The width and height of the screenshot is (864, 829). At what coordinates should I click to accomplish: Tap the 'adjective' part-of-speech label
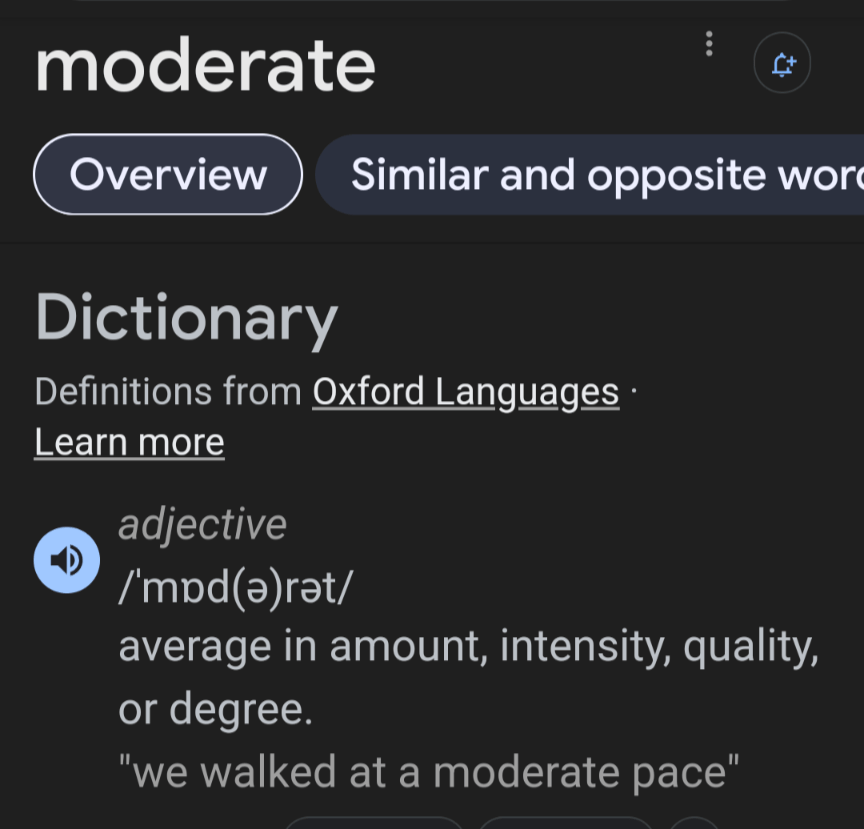(202, 525)
